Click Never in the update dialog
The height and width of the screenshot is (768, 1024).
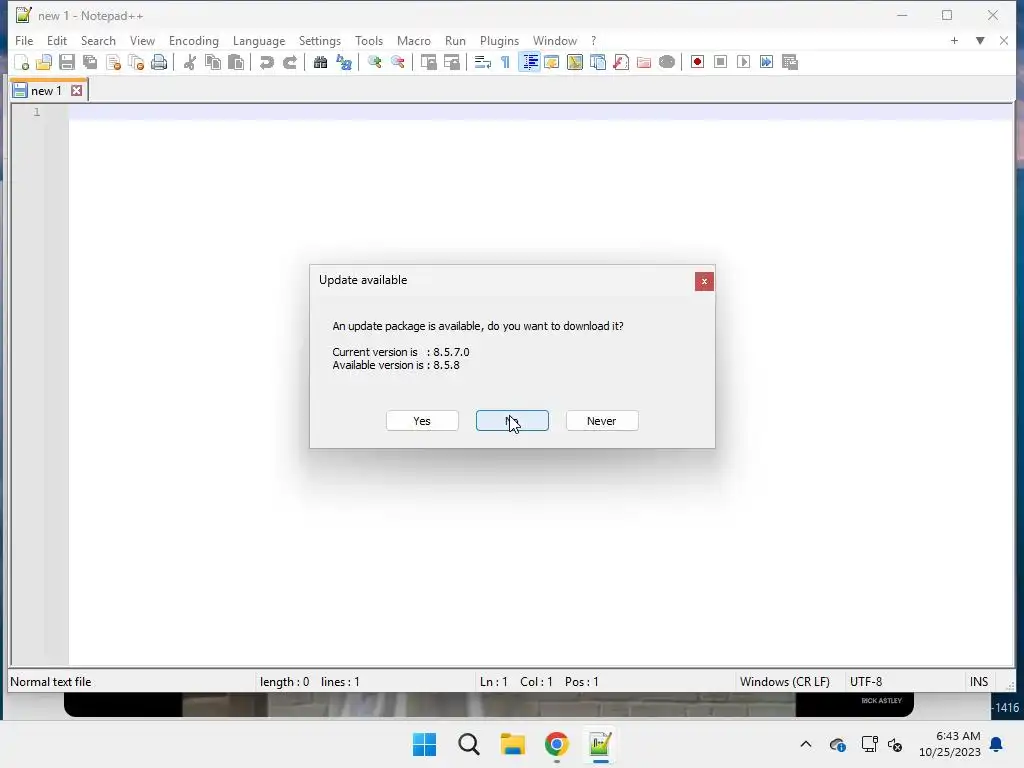[x=601, y=421]
